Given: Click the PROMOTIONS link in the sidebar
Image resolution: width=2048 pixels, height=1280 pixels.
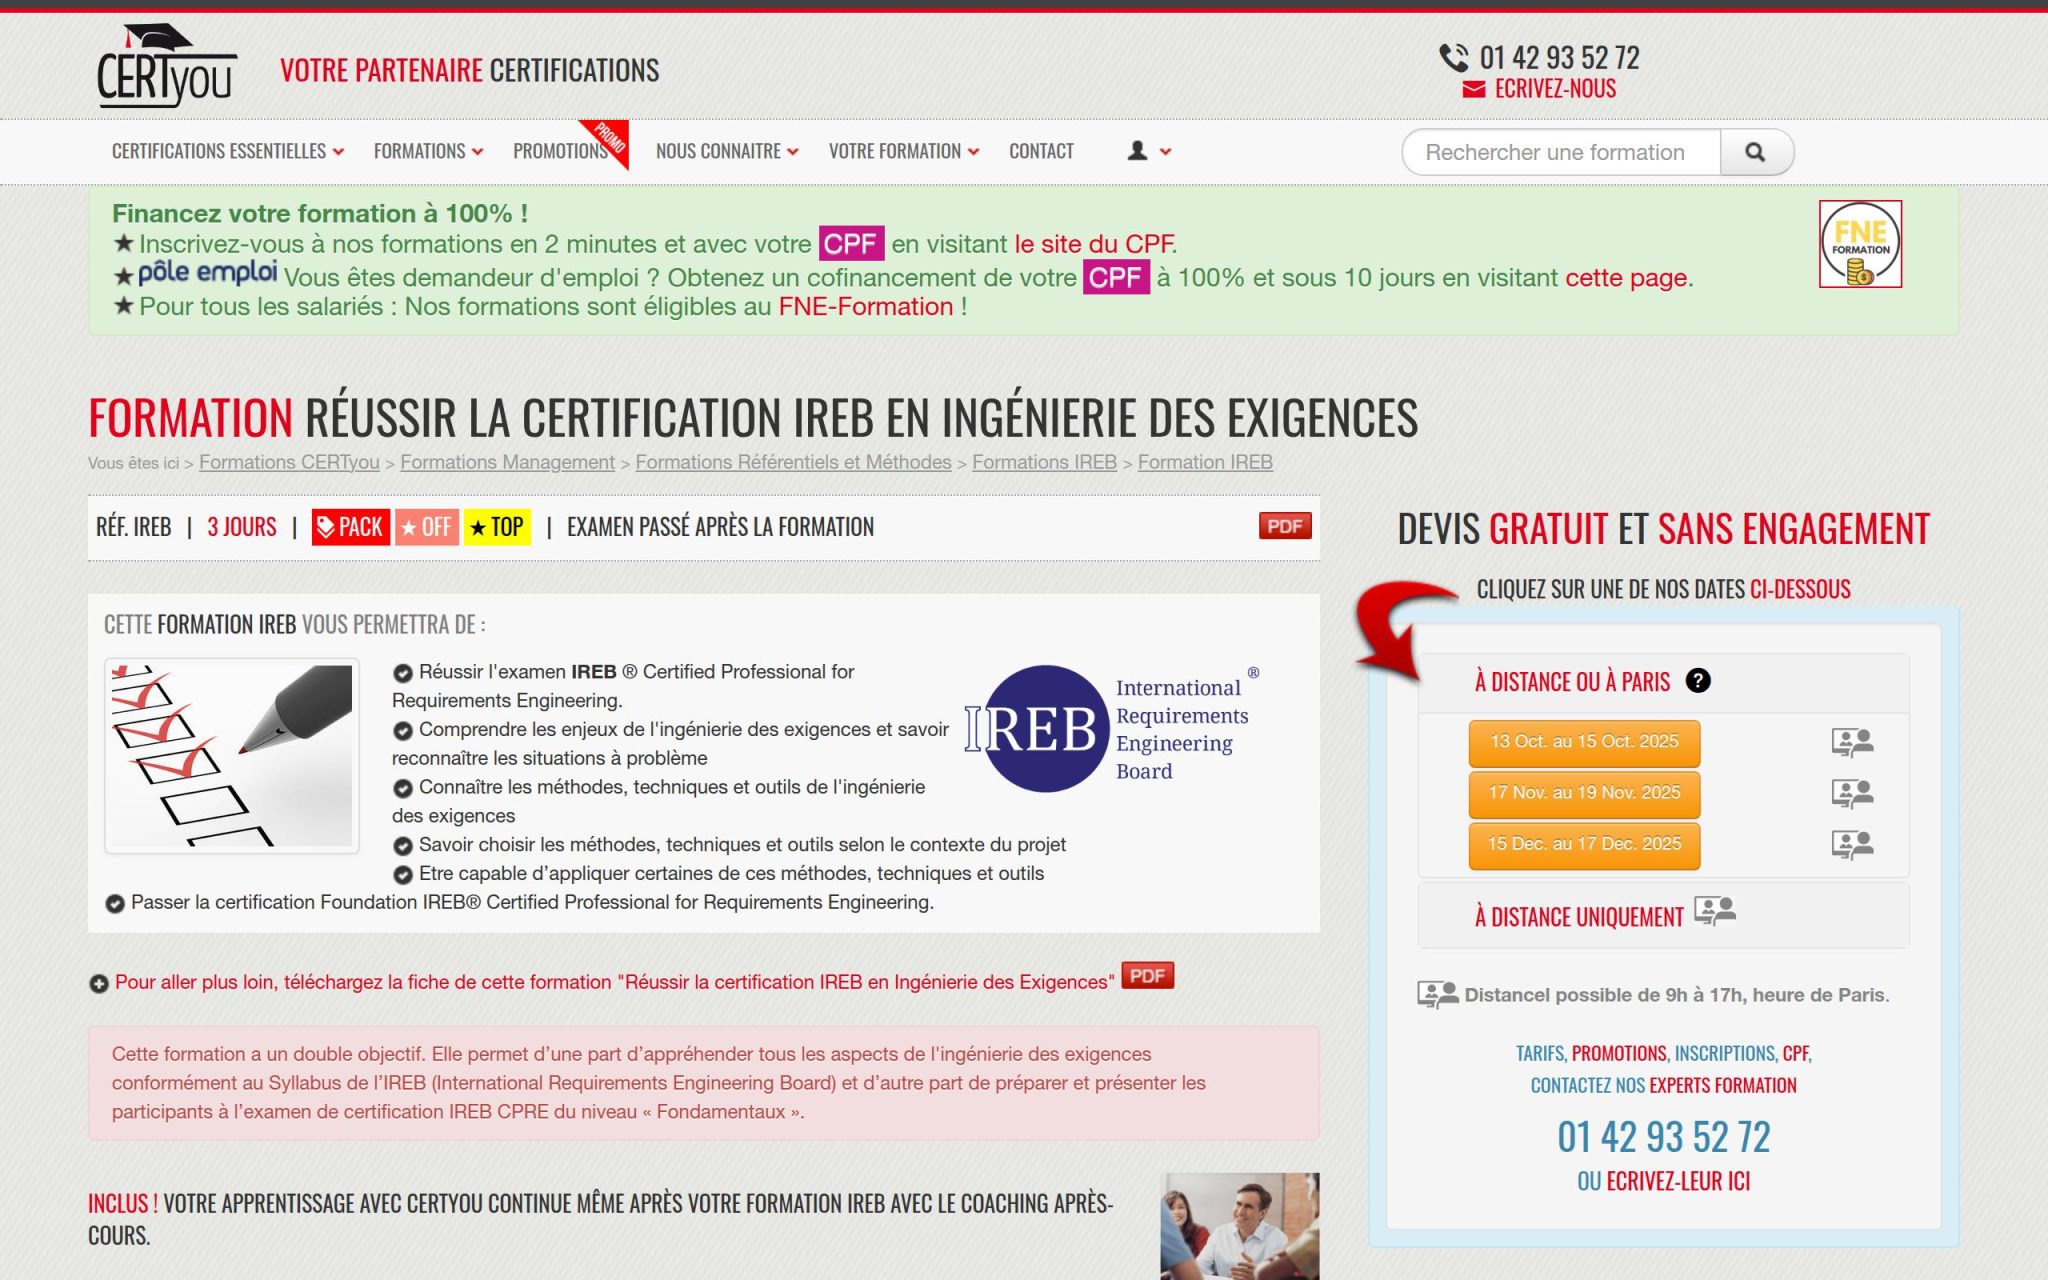Looking at the screenshot, I should 1619,1053.
